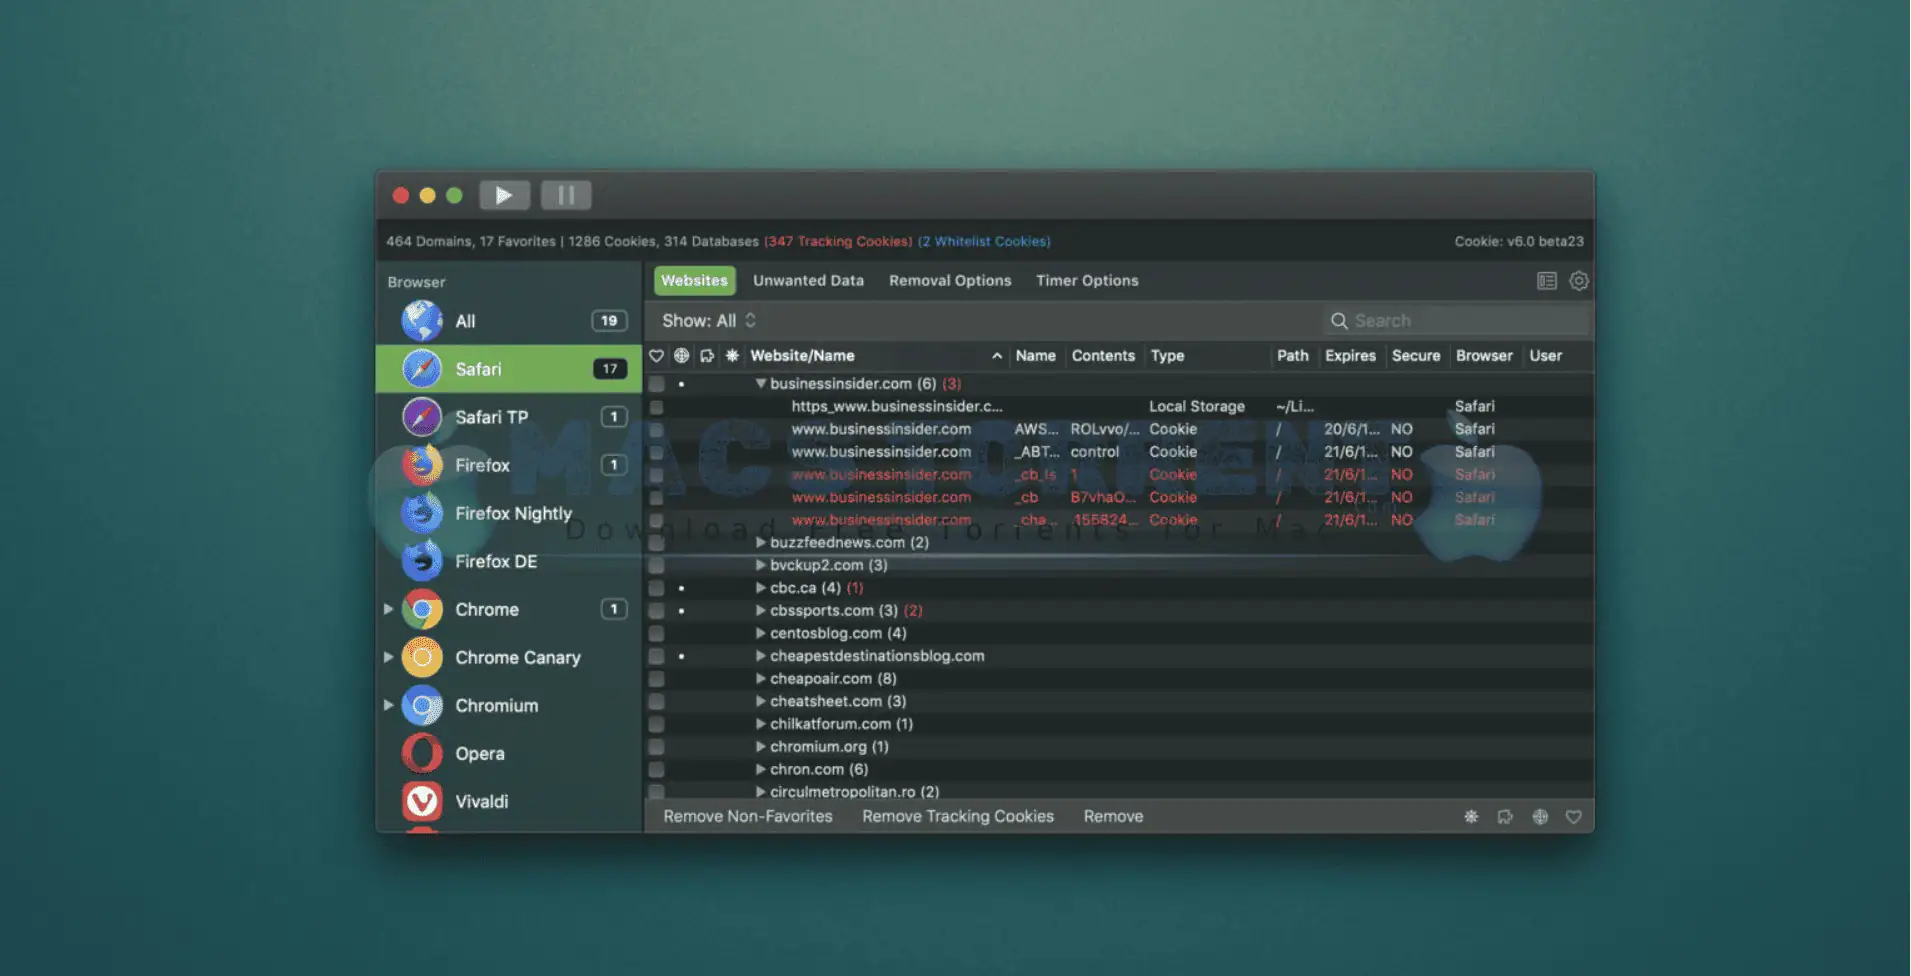Pick the Firefox DE icon

(422, 561)
